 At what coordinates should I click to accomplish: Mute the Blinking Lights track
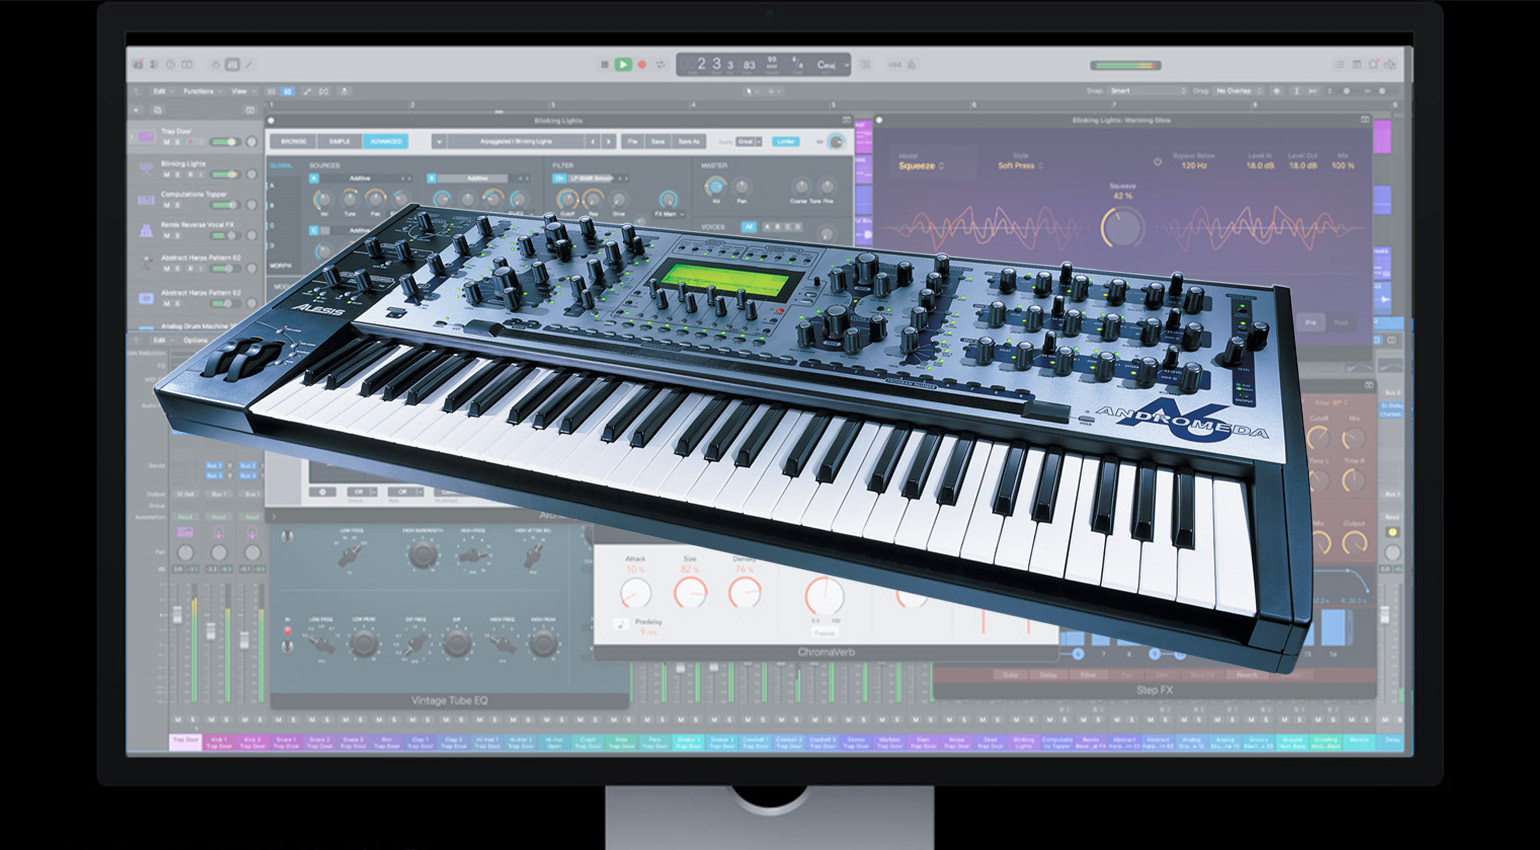(166, 174)
